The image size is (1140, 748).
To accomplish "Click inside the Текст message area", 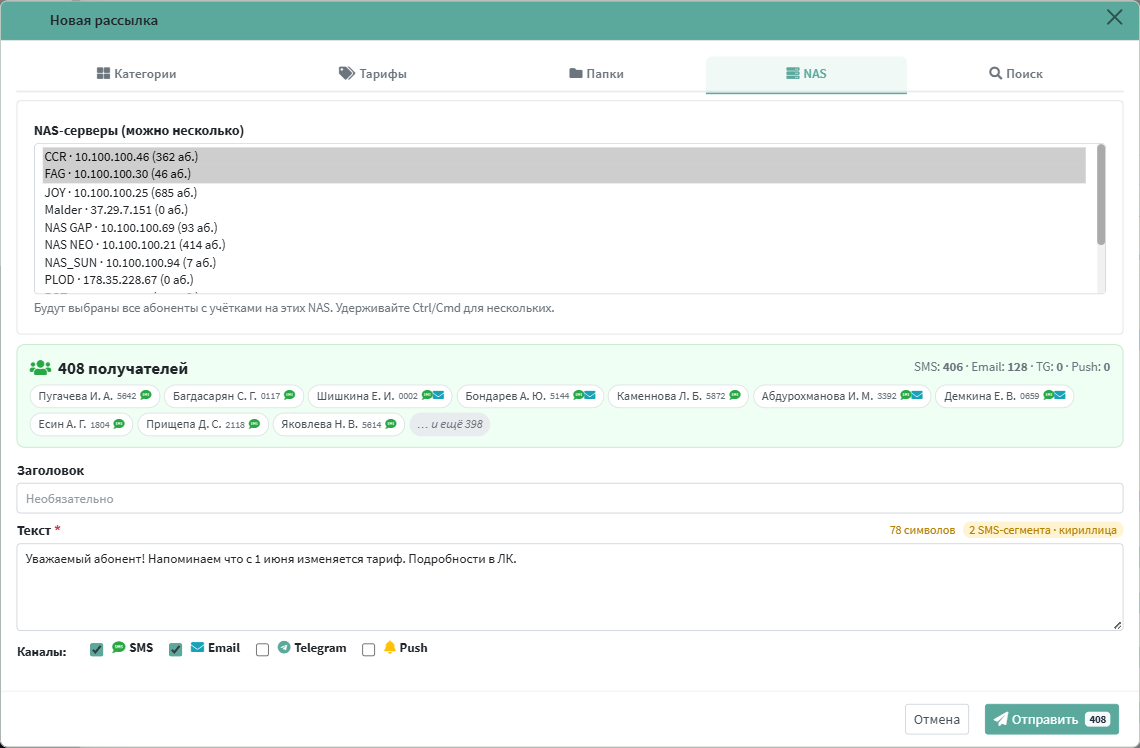I will point(570,587).
